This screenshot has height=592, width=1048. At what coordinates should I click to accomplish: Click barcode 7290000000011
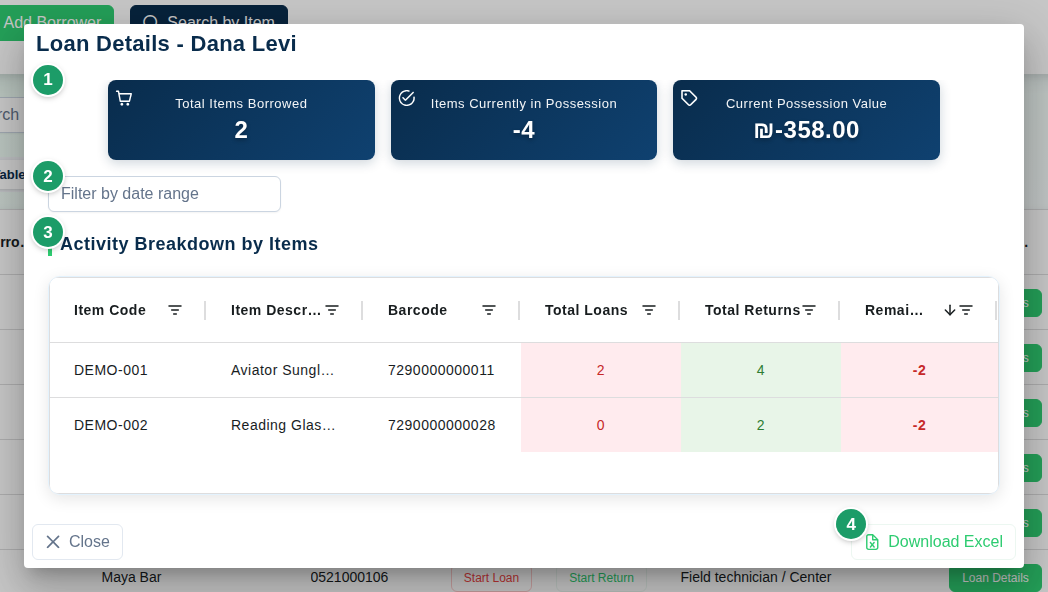pos(441,370)
